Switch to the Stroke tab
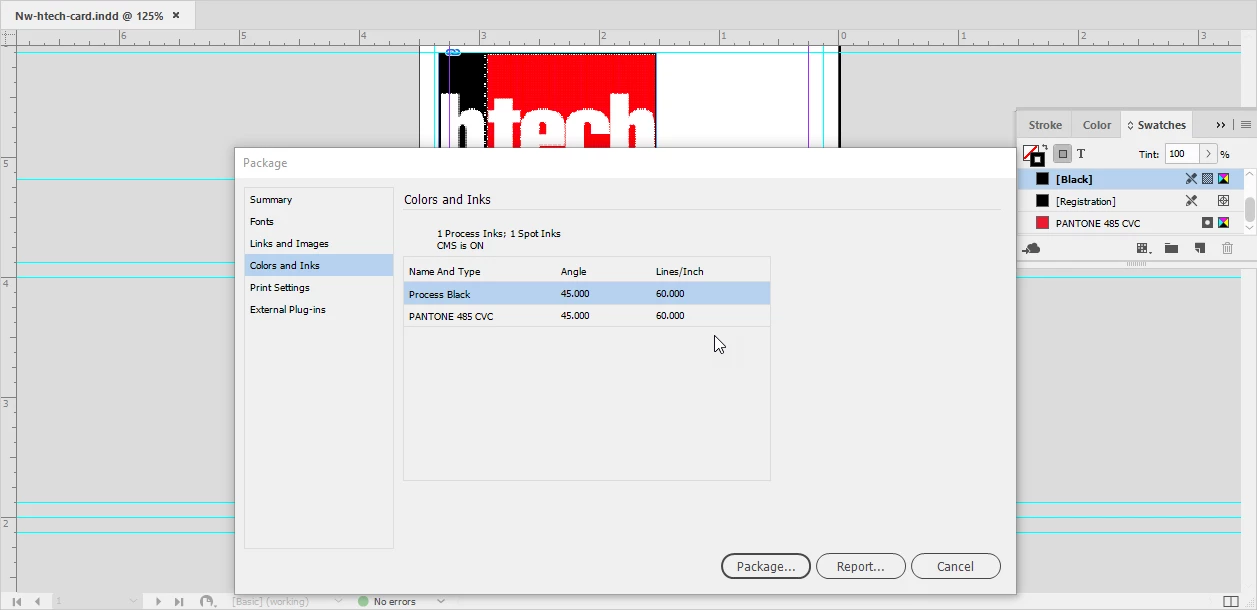 pos(1045,125)
